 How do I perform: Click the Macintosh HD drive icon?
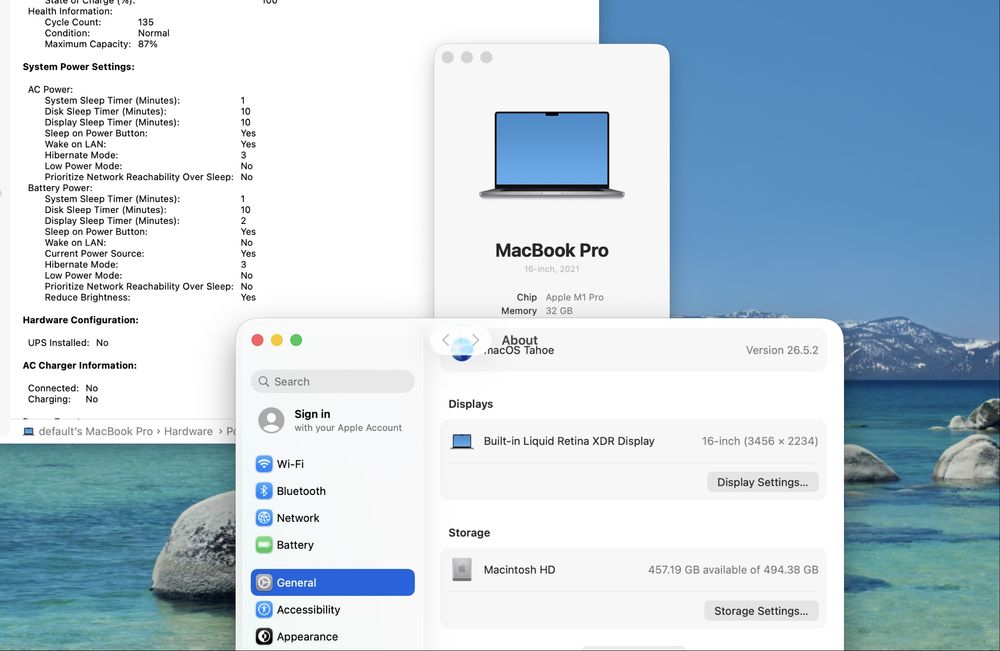click(x=462, y=569)
